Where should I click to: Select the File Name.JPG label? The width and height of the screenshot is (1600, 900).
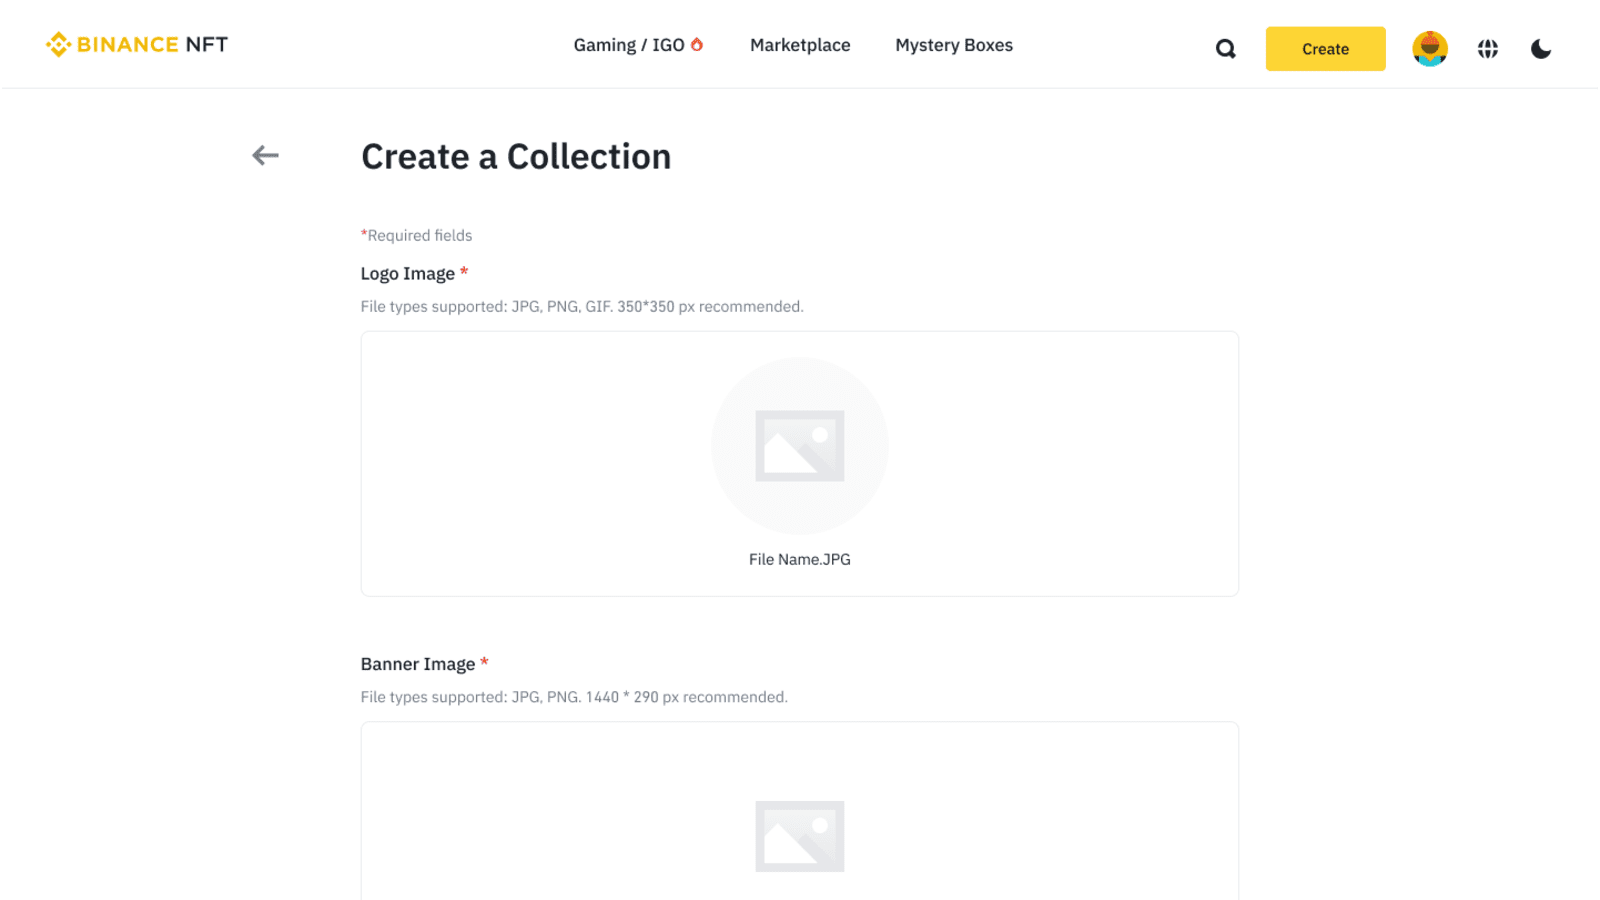(800, 559)
